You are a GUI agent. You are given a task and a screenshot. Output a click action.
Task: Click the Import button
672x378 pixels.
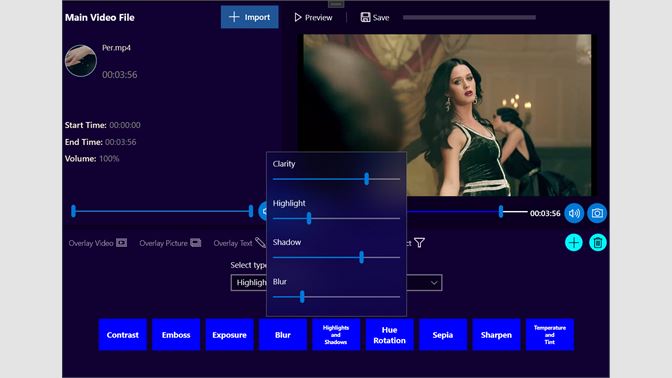pos(249,17)
